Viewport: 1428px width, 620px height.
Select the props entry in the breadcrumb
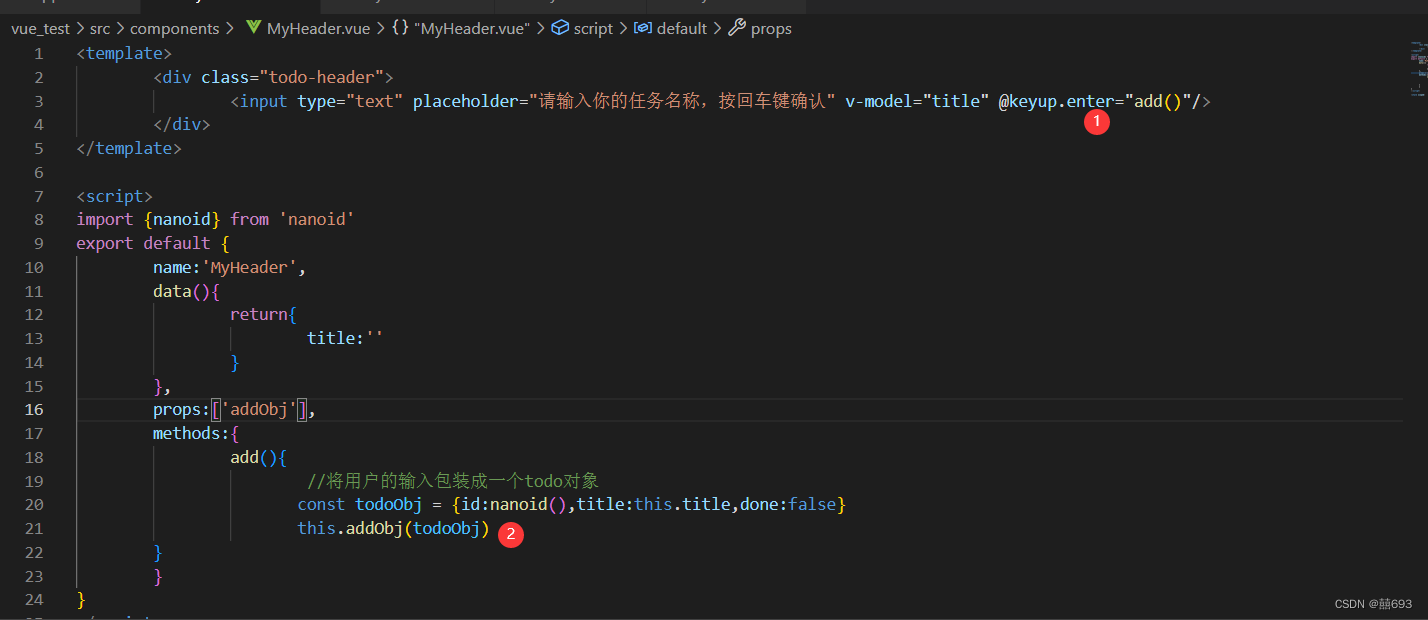tap(770, 28)
